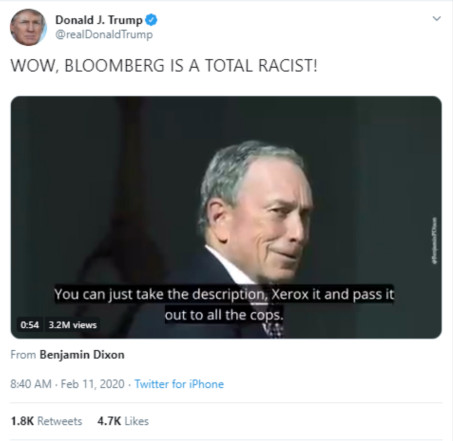Screen dimensions: 453x441
Task: View the 4.7K Likes list
Action: click(123, 421)
